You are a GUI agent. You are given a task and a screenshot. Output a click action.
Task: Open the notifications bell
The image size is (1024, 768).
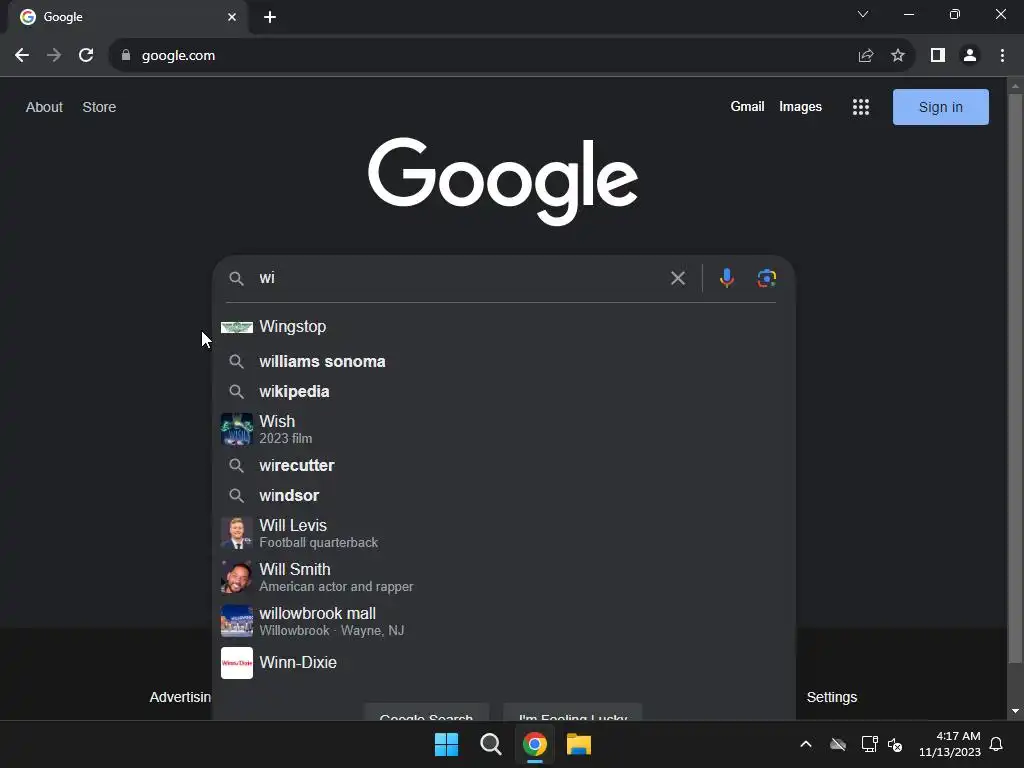997,744
